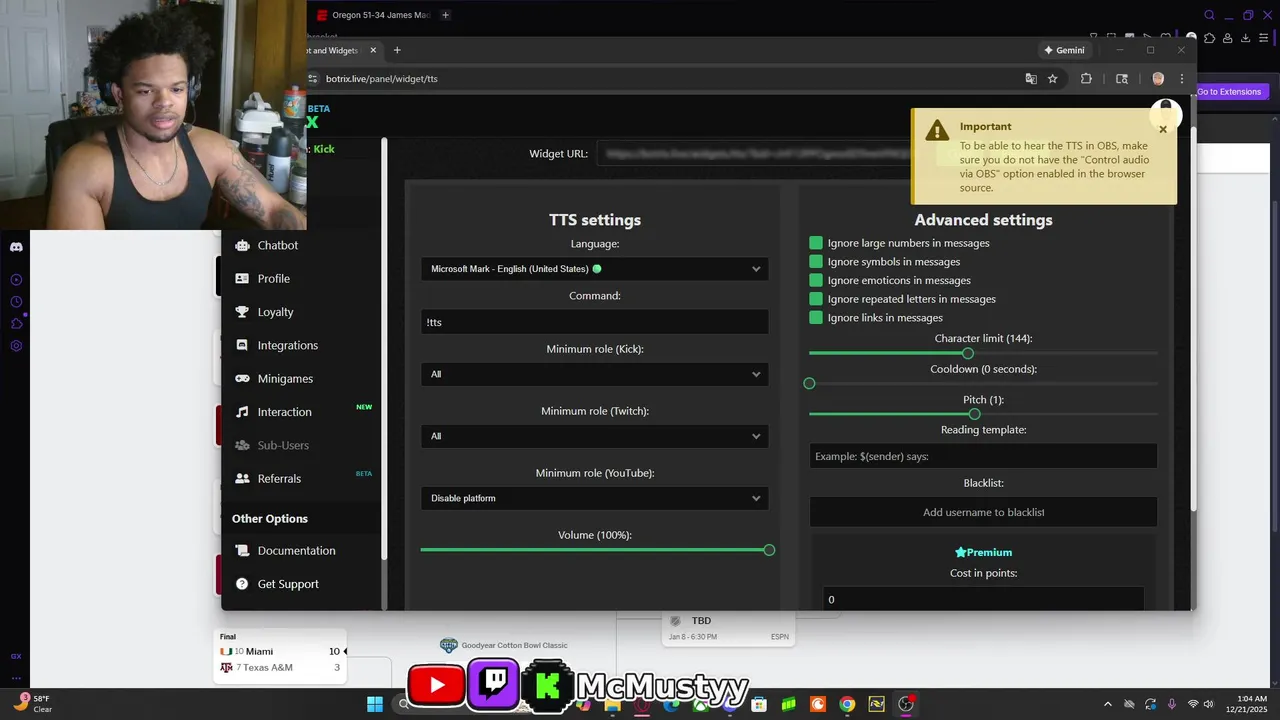Toggle Ignore repeated letters in messages
Screen dimensions: 1280x720
click(816, 299)
